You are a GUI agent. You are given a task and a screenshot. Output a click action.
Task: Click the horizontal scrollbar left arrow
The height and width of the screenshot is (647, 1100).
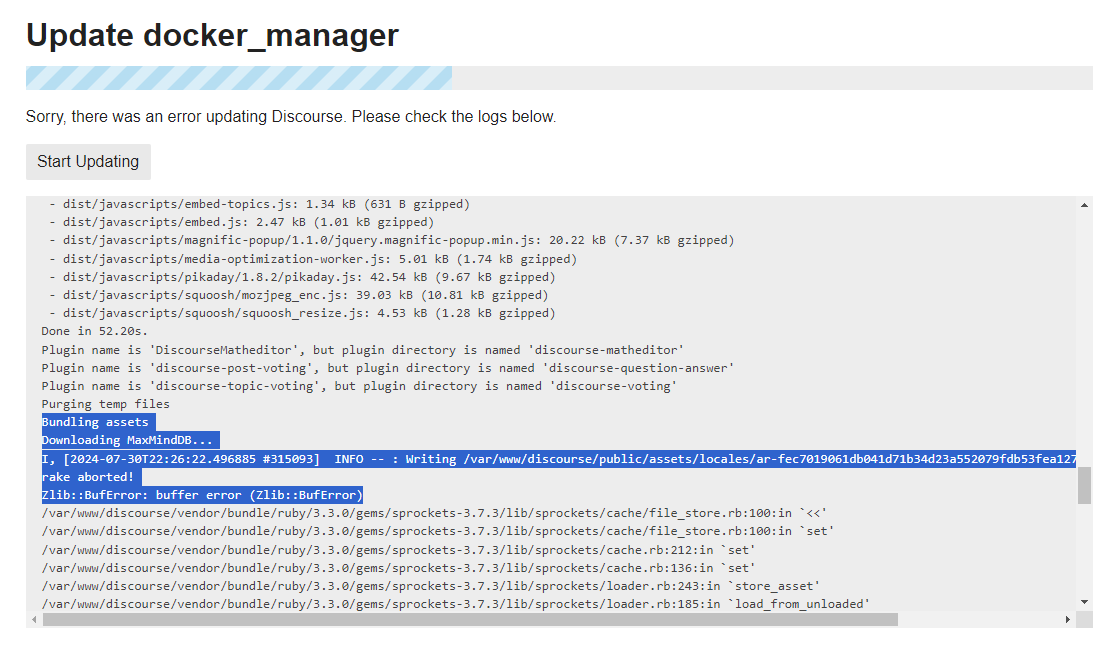point(34,620)
